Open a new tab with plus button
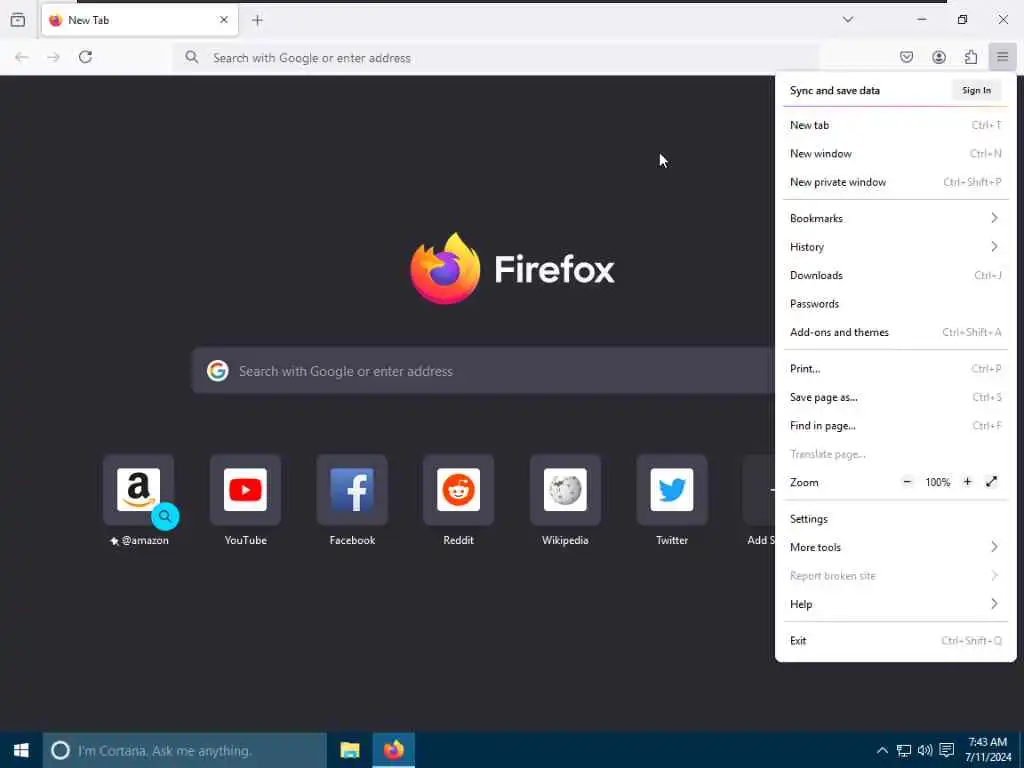Screen dimensions: 1024x768 tap(257, 20)
